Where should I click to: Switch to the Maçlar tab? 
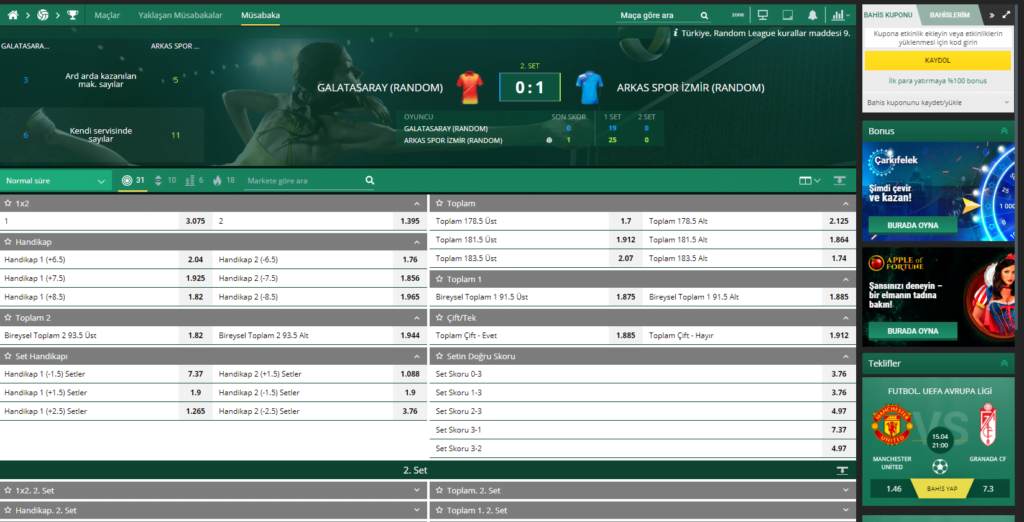coord(107,14)
